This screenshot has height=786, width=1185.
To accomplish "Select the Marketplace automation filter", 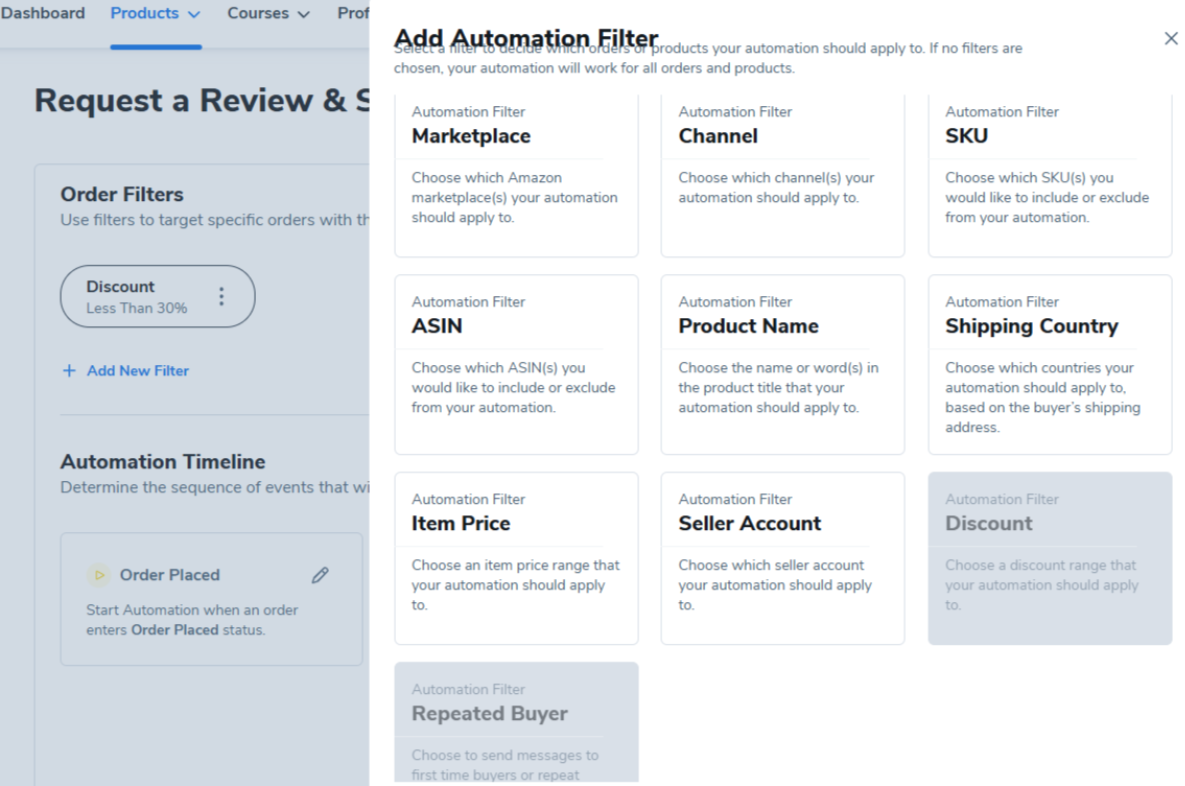I will (516, 175).
